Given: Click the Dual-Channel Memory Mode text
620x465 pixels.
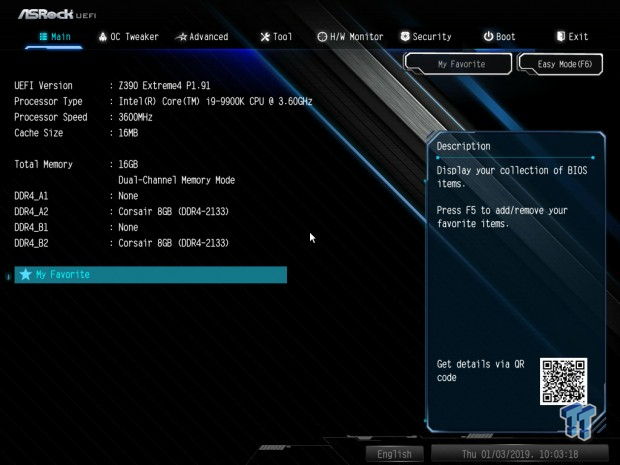Looking at the screenshot, I should click(176, 180).
